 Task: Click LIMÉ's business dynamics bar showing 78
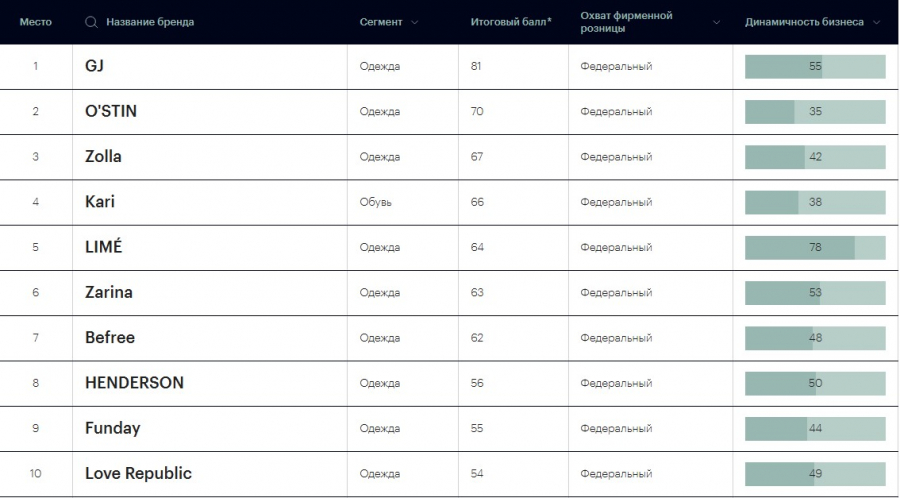(x=814, y=247)
